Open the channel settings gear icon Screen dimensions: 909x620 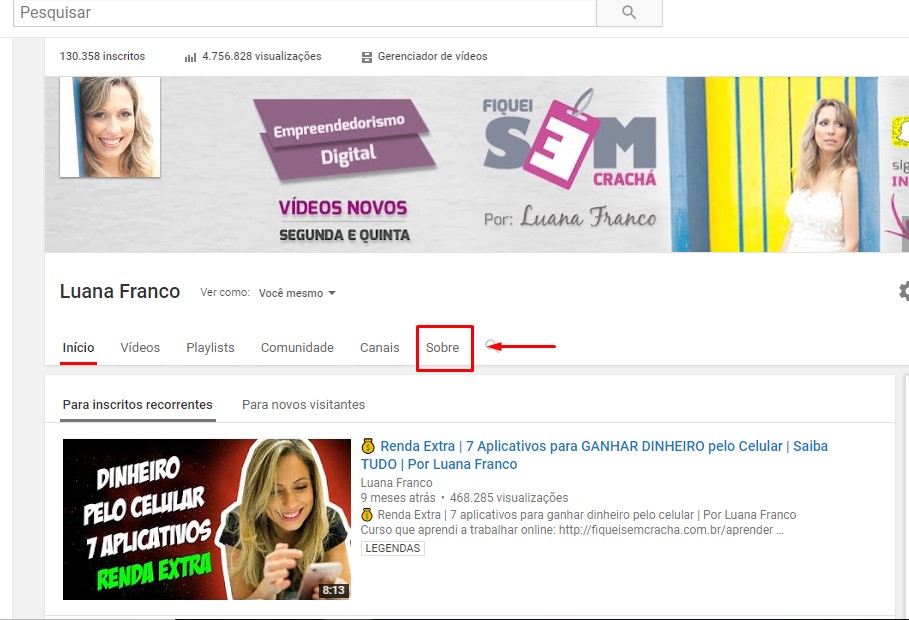click(x=904, y=291)
